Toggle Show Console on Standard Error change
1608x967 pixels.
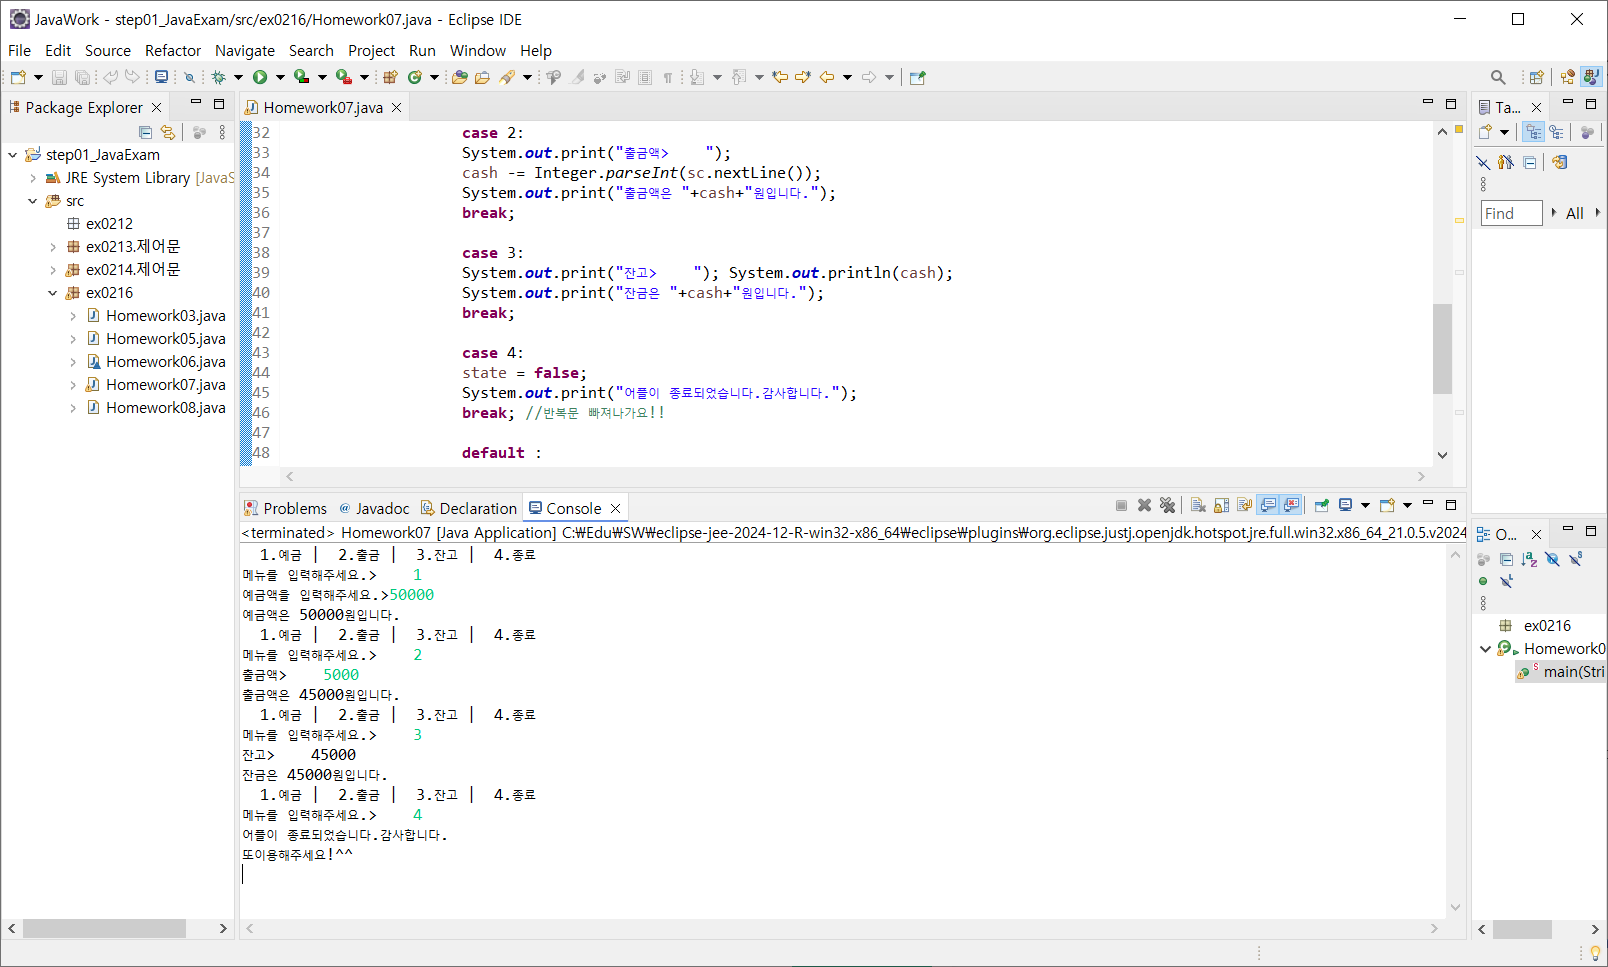coord(1291,506)
